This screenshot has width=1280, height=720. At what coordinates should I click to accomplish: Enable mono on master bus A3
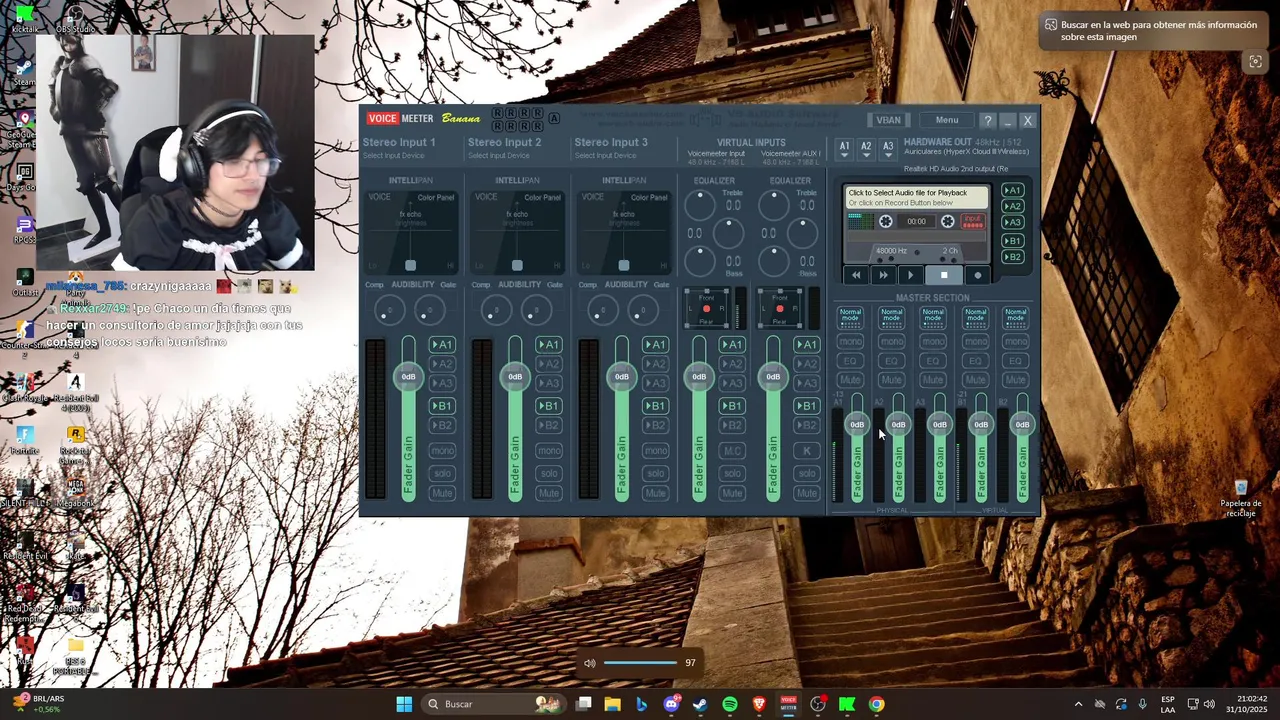click(933, 342)
